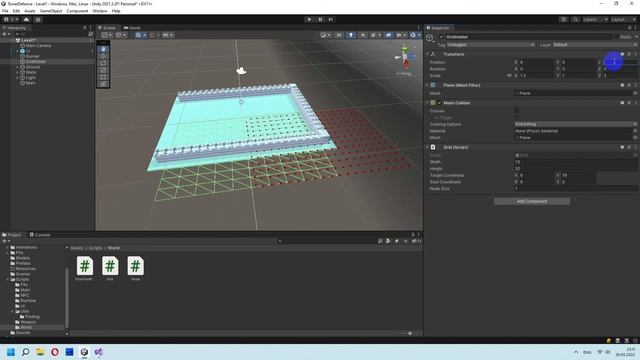Image resolution: width=640 pixels, height=360 pixels.
Task: Toggle the Scene view lighting button
Action: 351,35
